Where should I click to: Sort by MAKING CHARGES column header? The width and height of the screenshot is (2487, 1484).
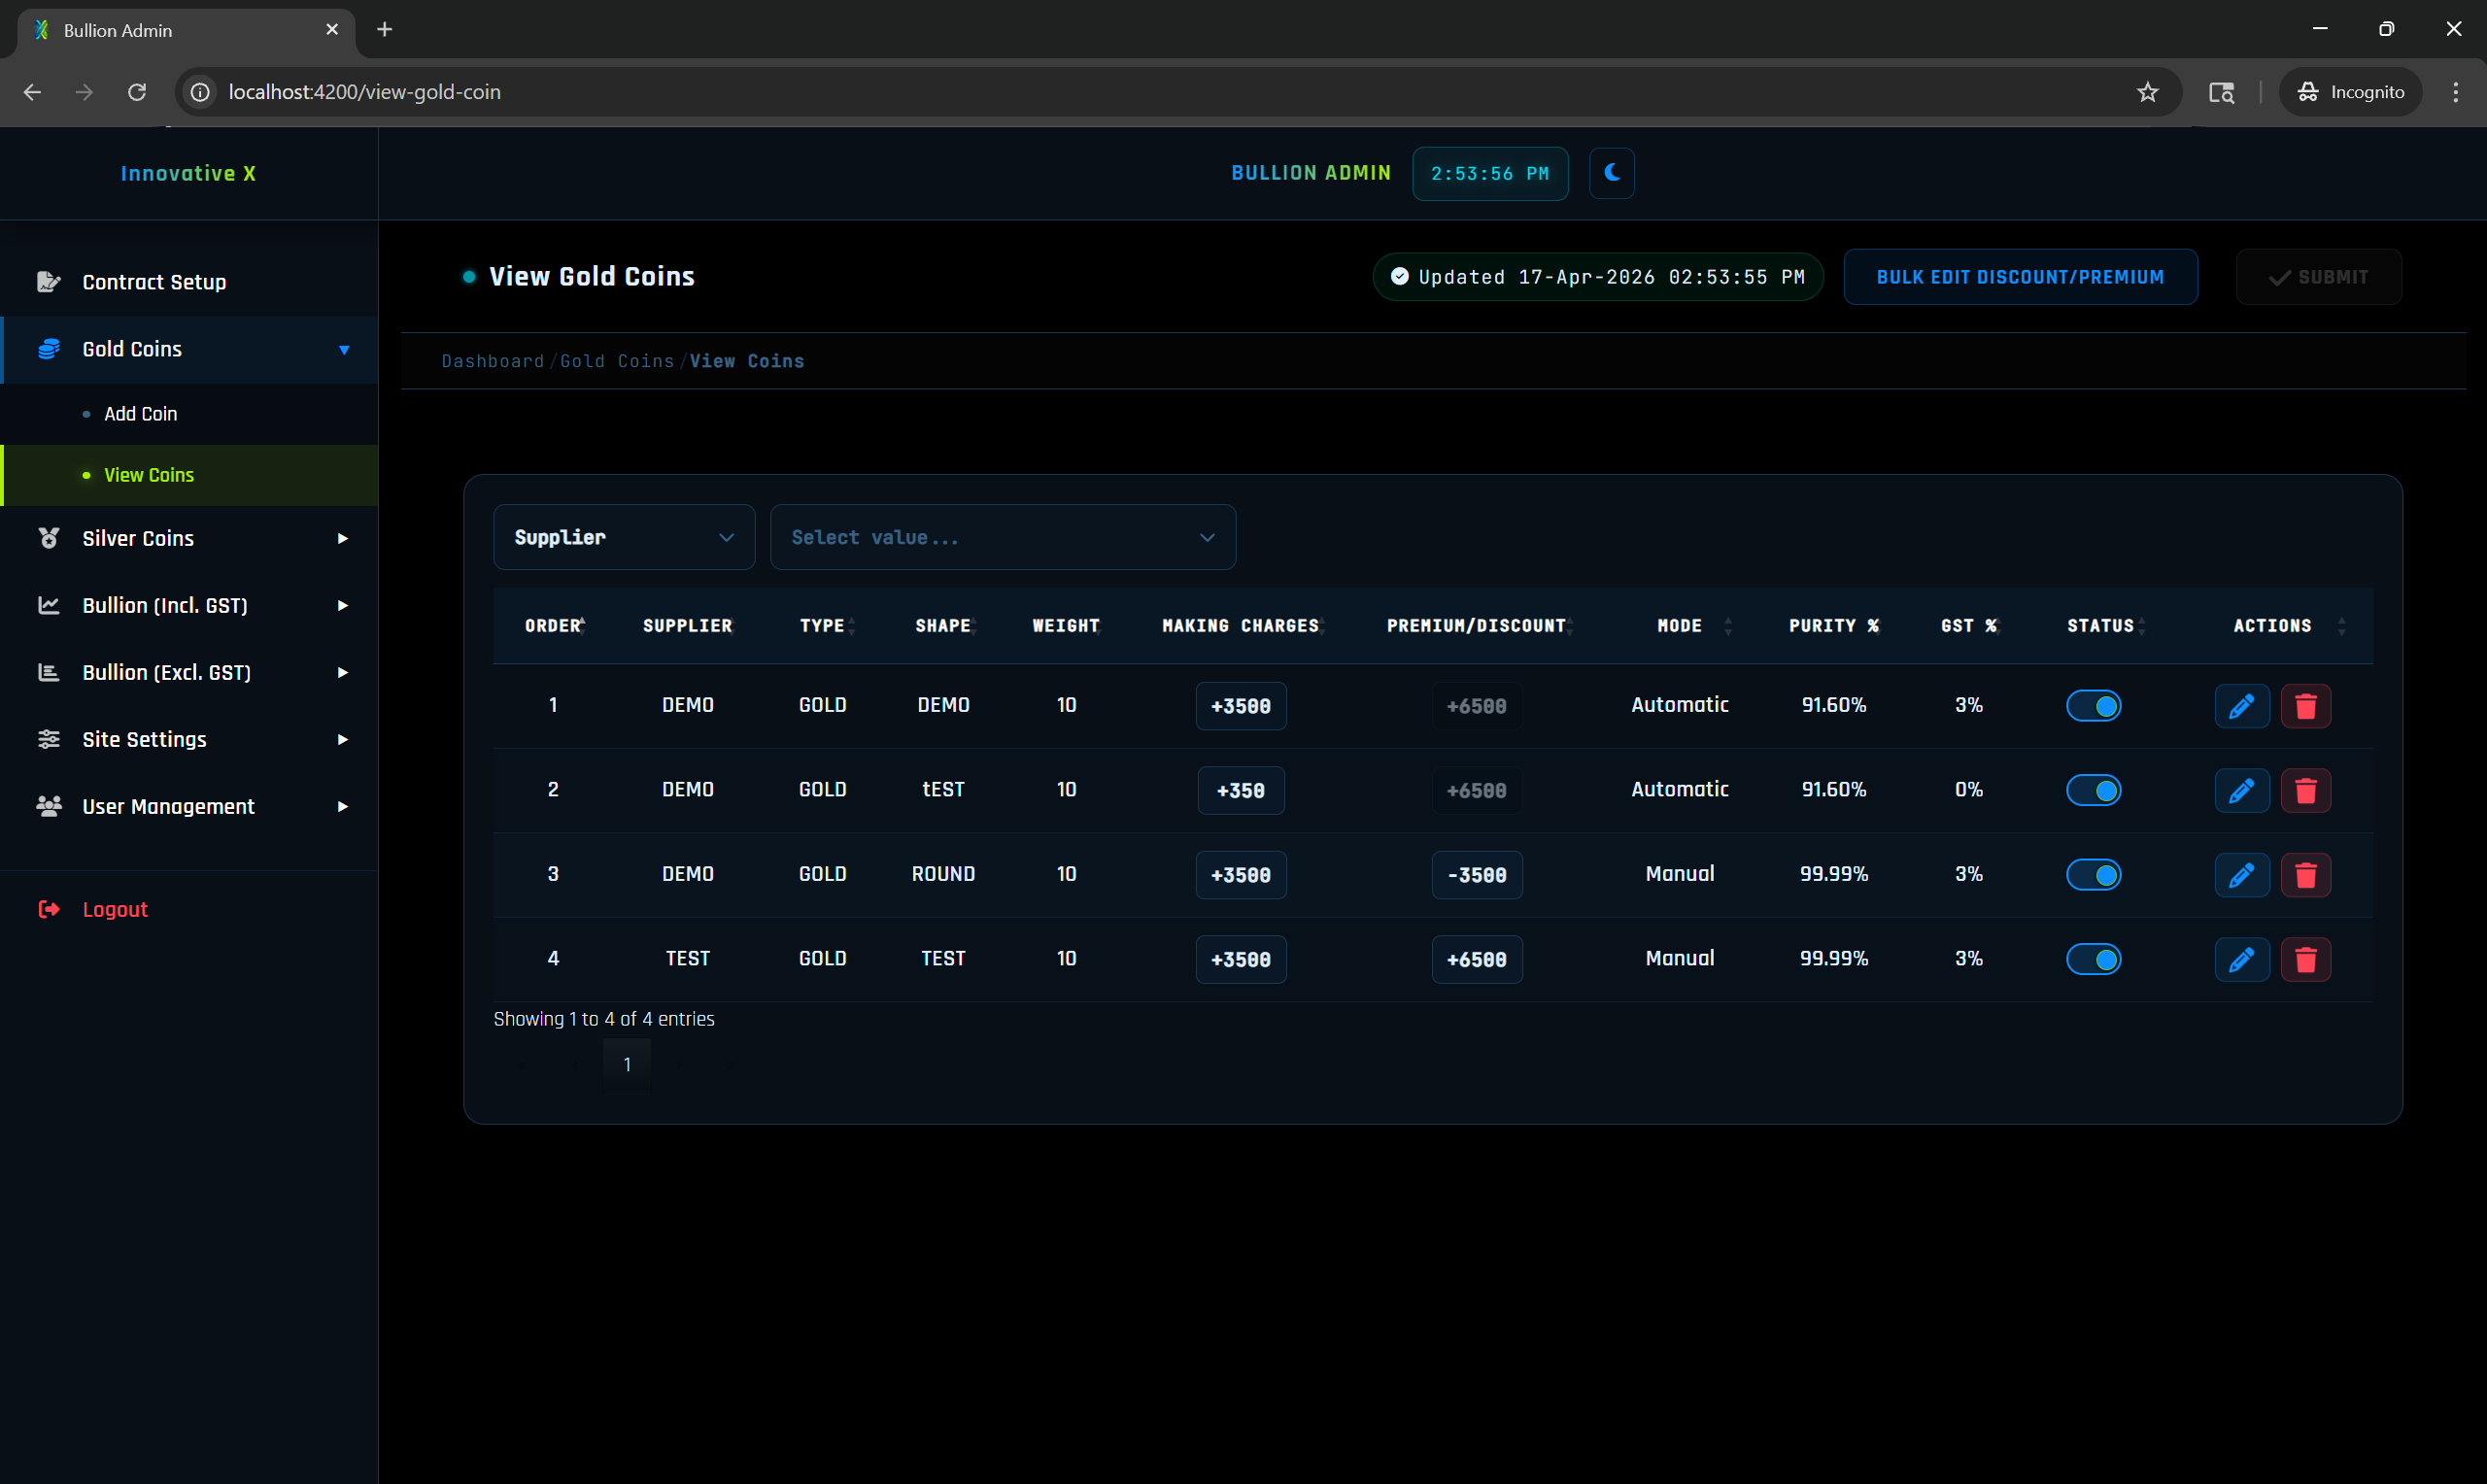pos(1241,626)
